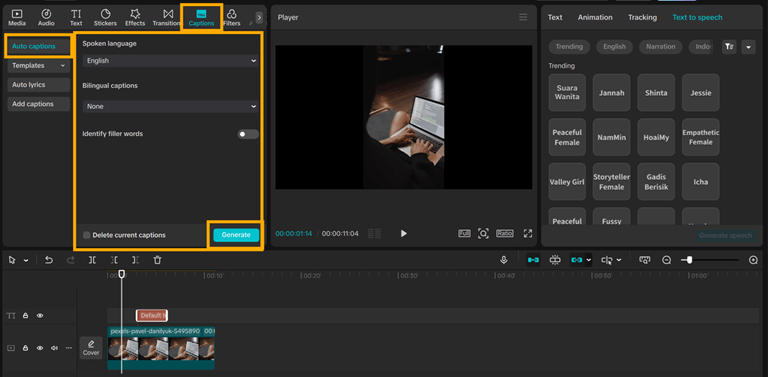768x377 pixels.
Task: Open the Audio tab
Action: click(46, 18)
